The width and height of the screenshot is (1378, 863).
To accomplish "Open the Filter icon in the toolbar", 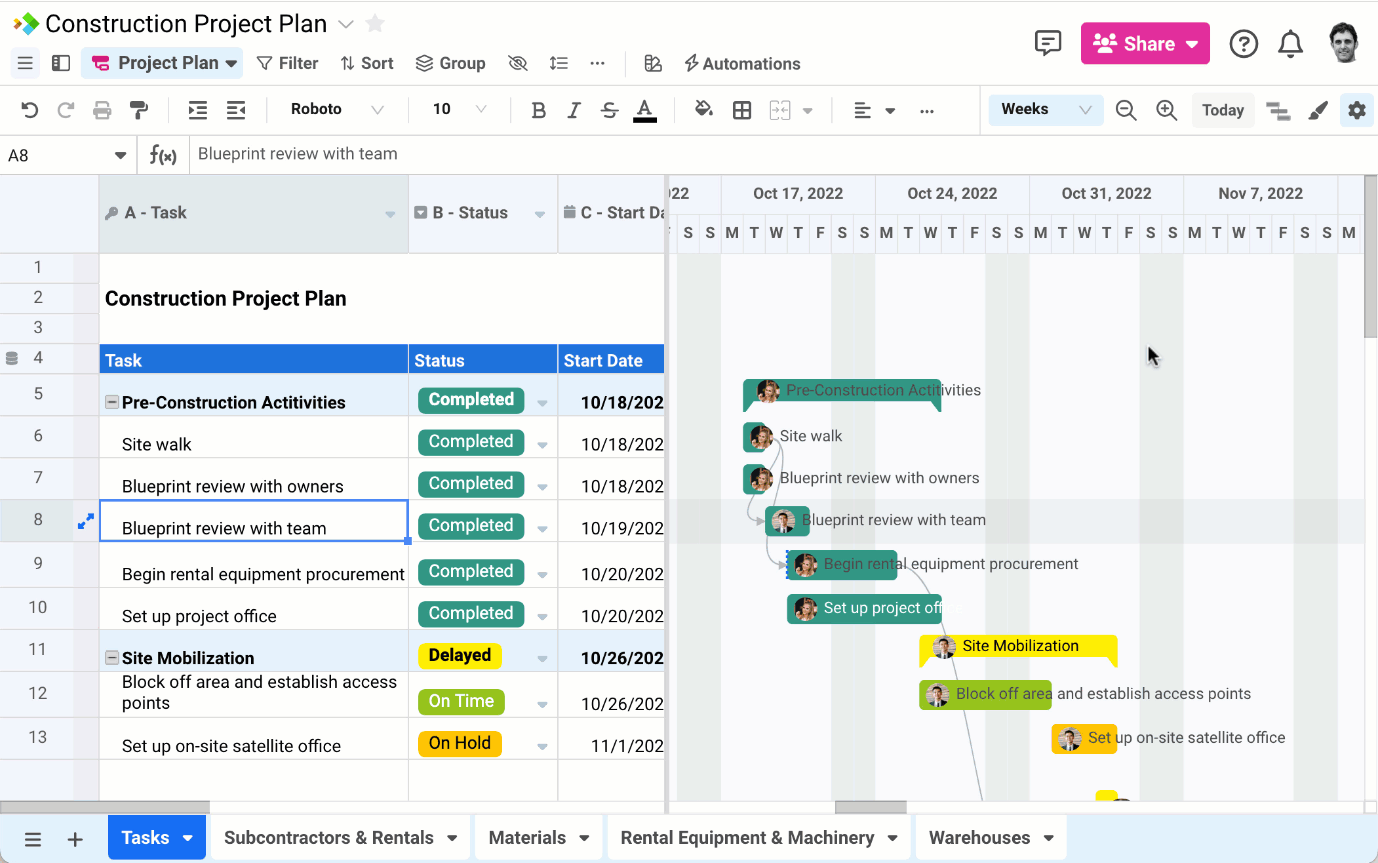I will [287, 63].
